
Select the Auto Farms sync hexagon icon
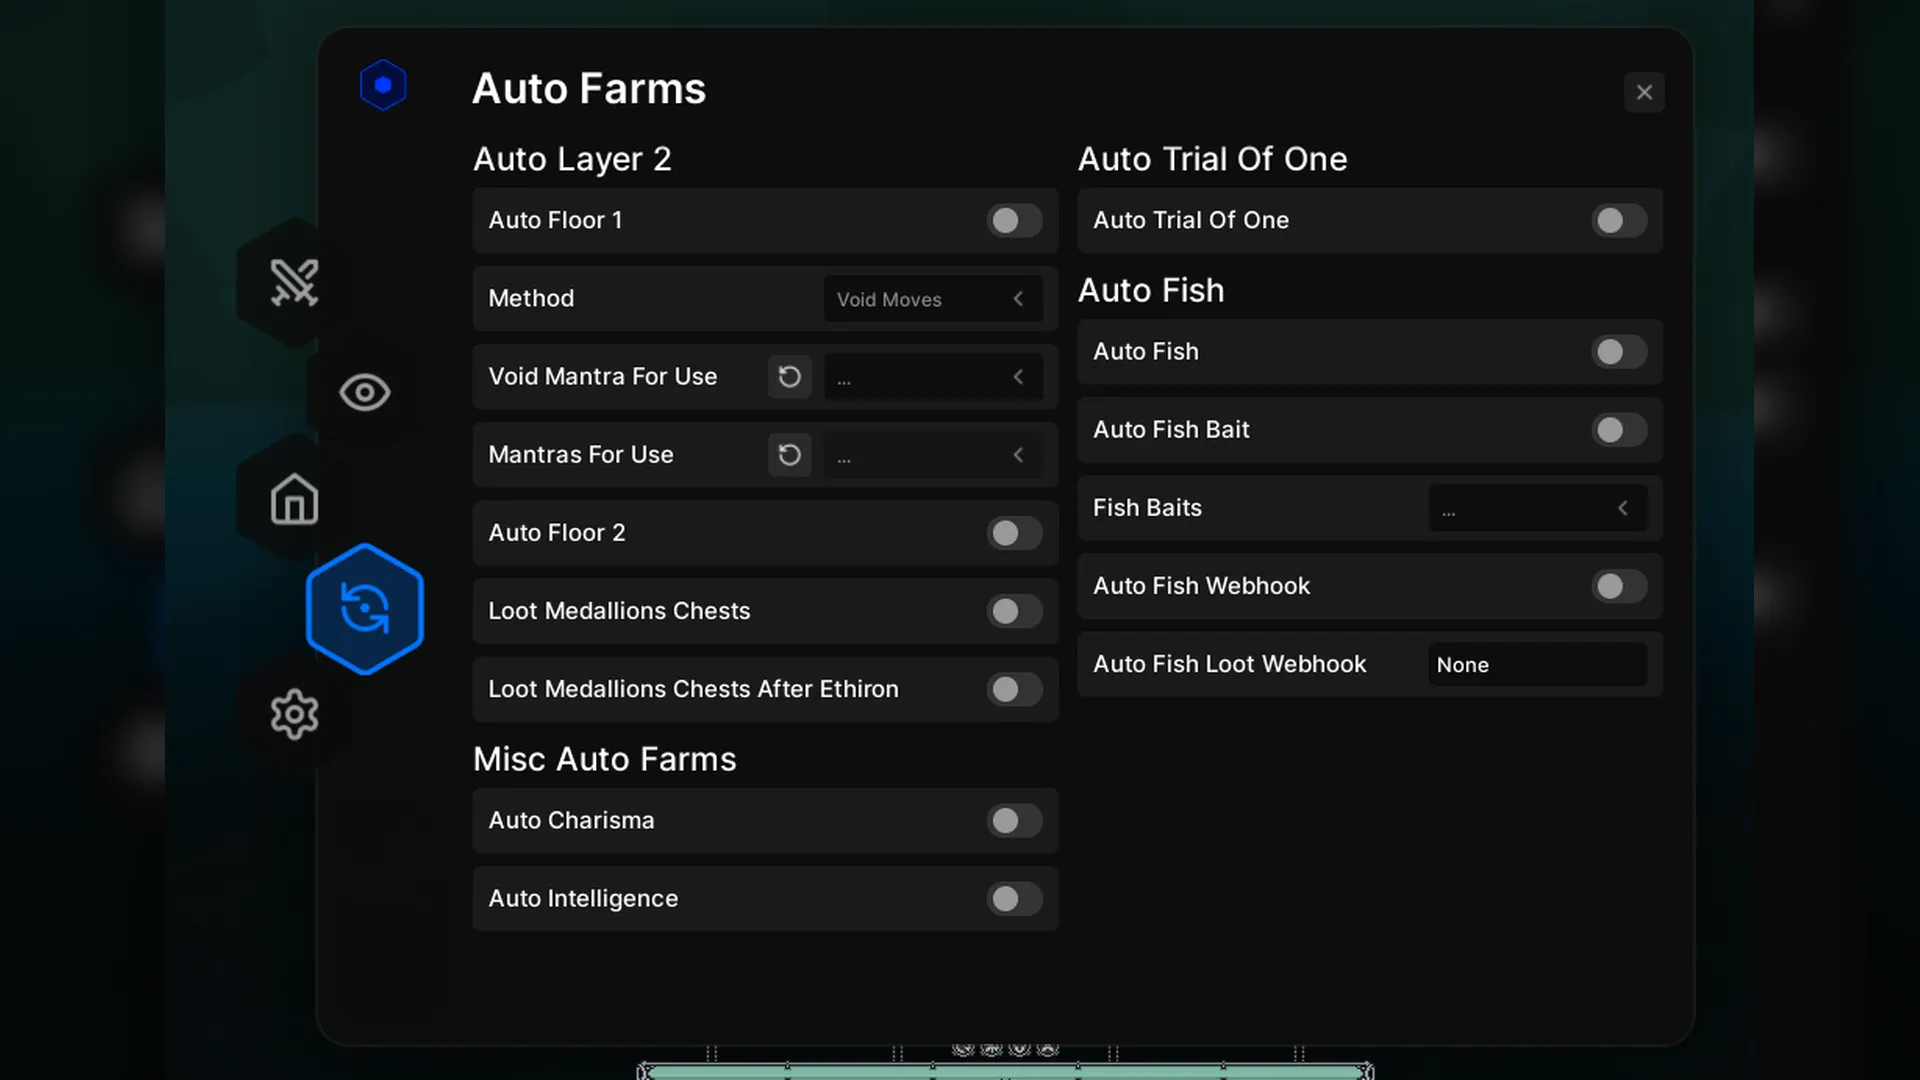pos(364,609)
